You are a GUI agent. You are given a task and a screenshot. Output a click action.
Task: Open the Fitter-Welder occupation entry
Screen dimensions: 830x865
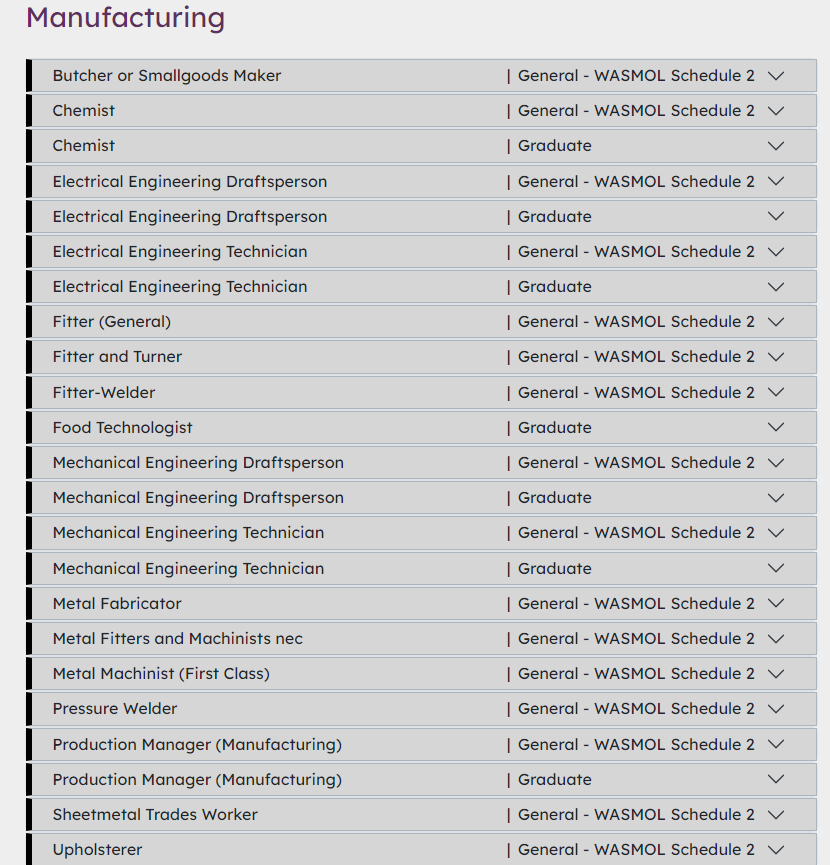coord(104,392)
